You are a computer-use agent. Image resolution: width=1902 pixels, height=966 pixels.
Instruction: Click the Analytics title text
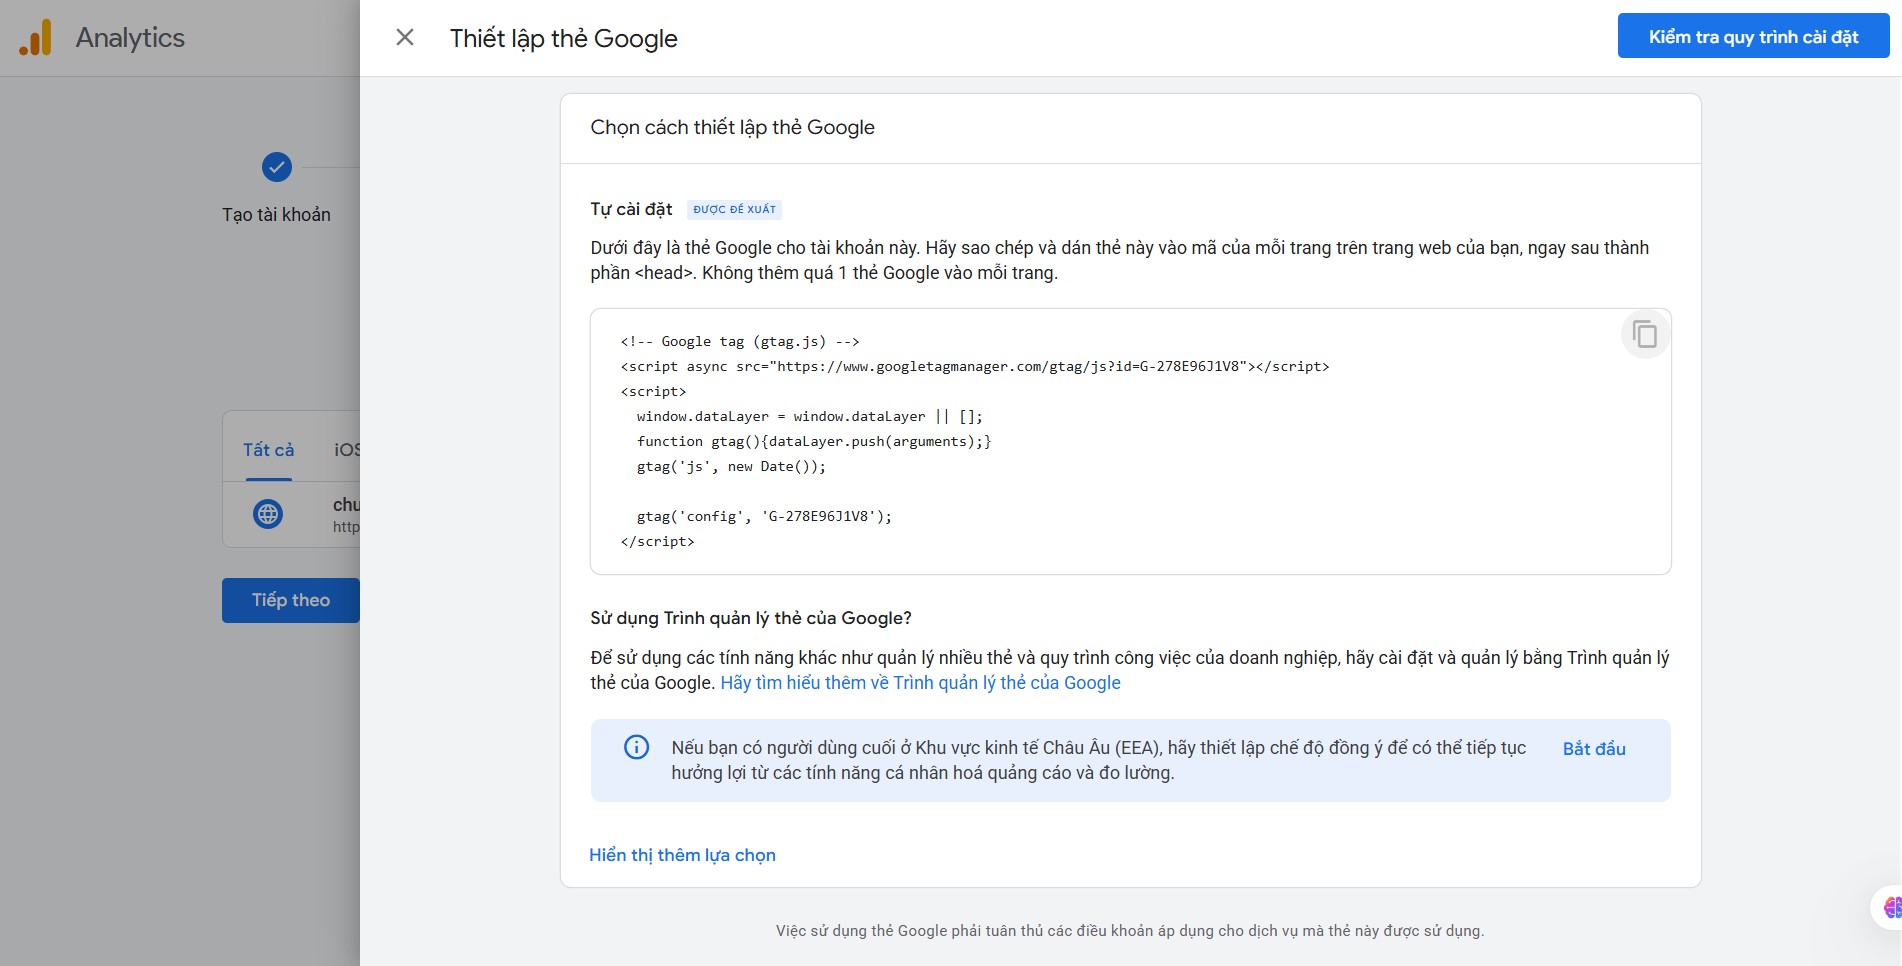(x=130, y=38)
